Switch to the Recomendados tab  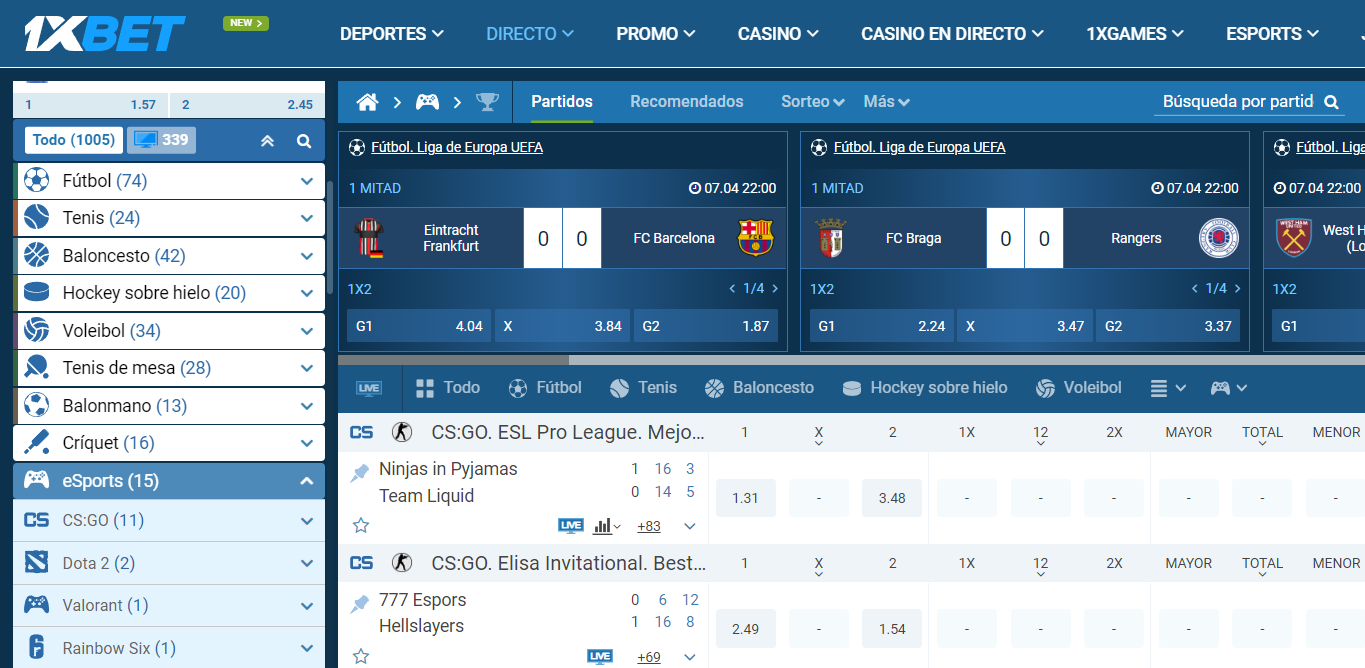pyautogui.click(x=687, y=102)
